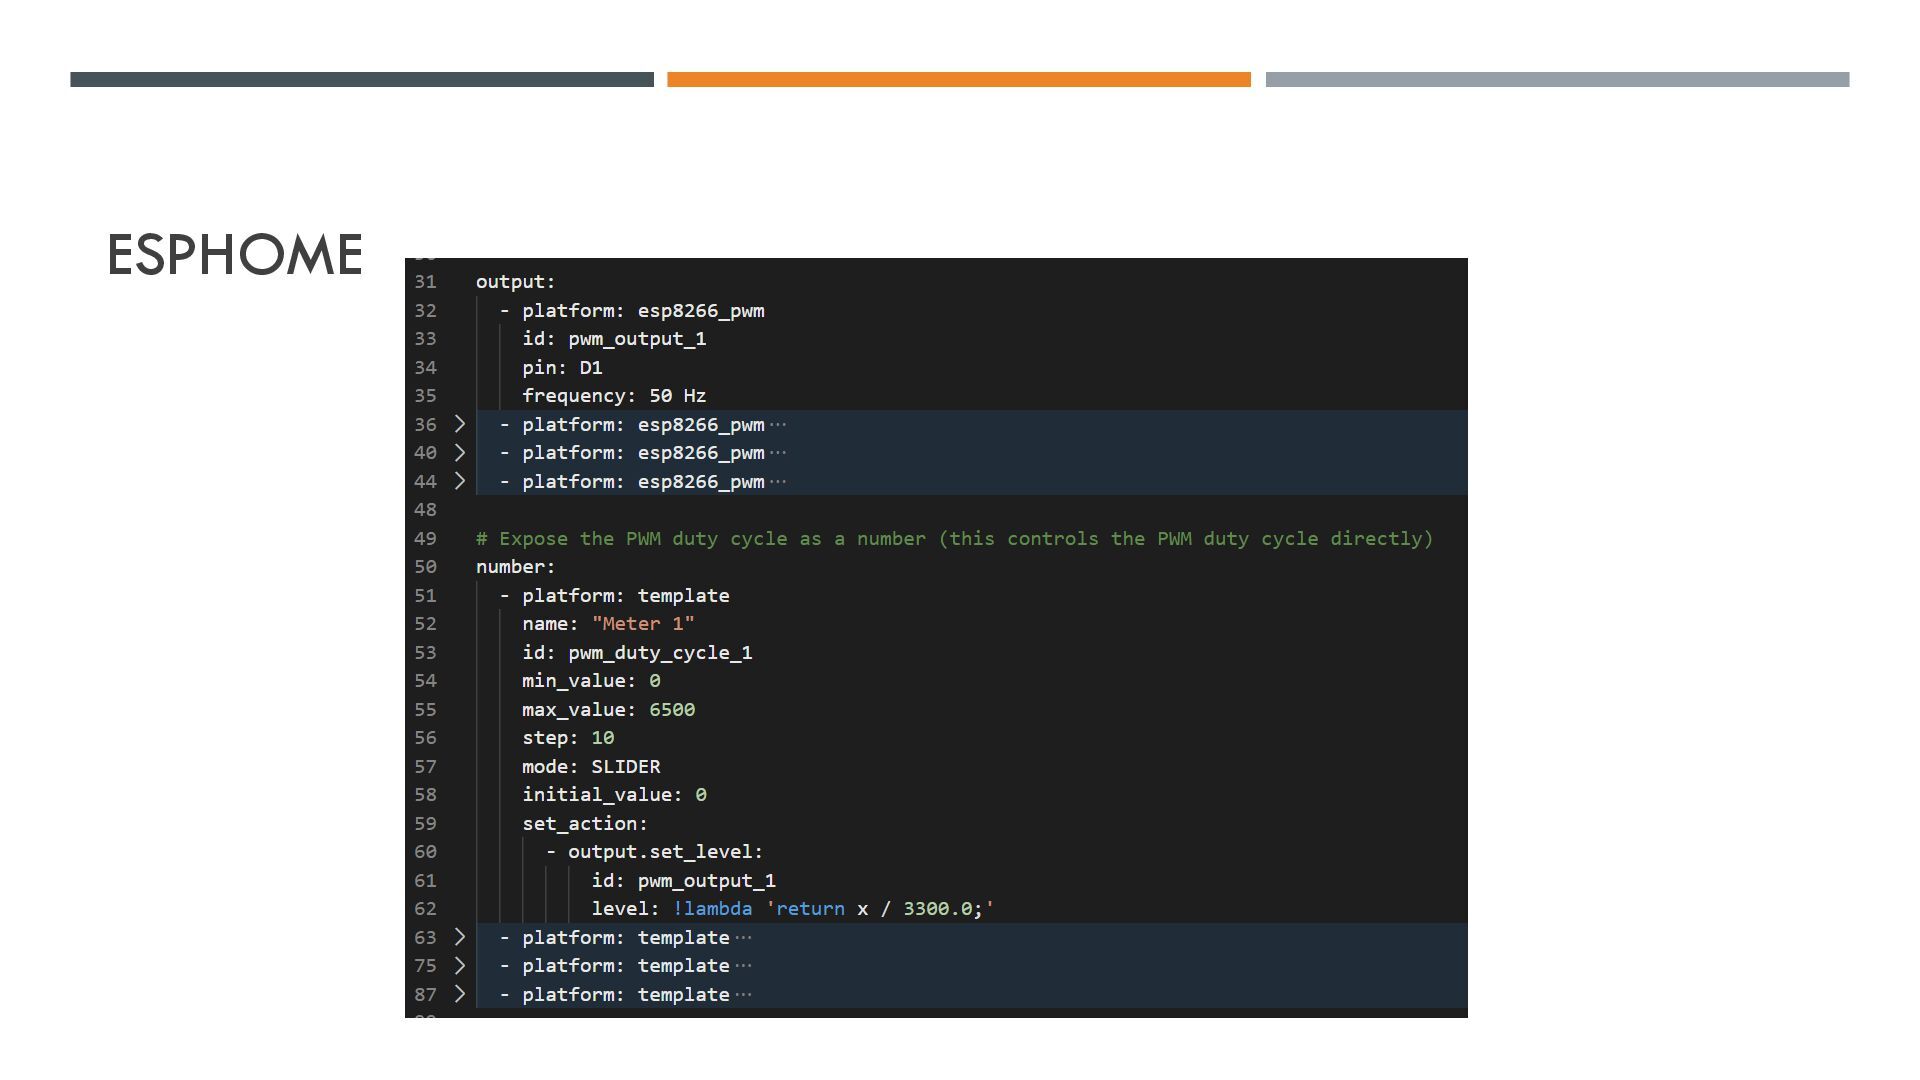The width and height of the screenshot is (1920, 1080).
Task: Click the ellipsis after line 36's esp8266_pwm
Action: pos(778,425)
